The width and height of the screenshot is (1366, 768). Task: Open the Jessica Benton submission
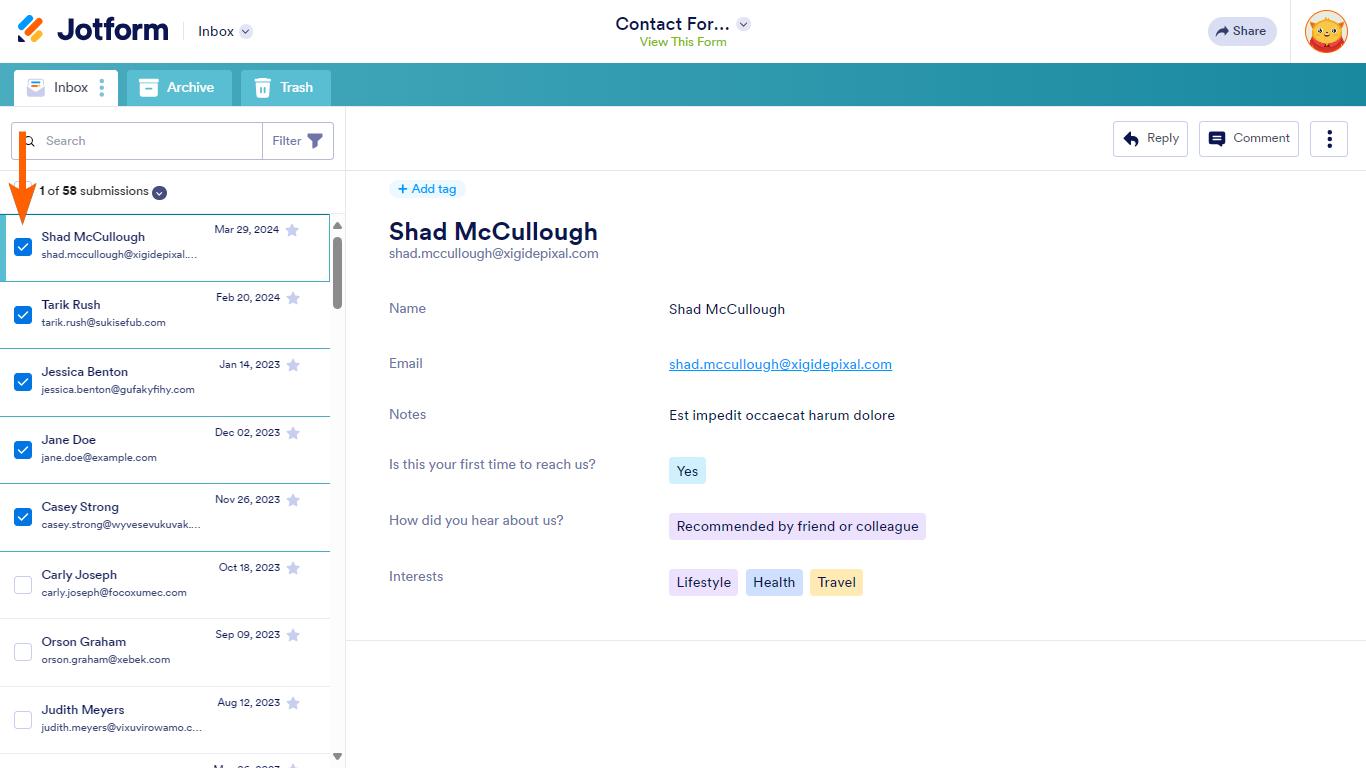click(165, 382)
